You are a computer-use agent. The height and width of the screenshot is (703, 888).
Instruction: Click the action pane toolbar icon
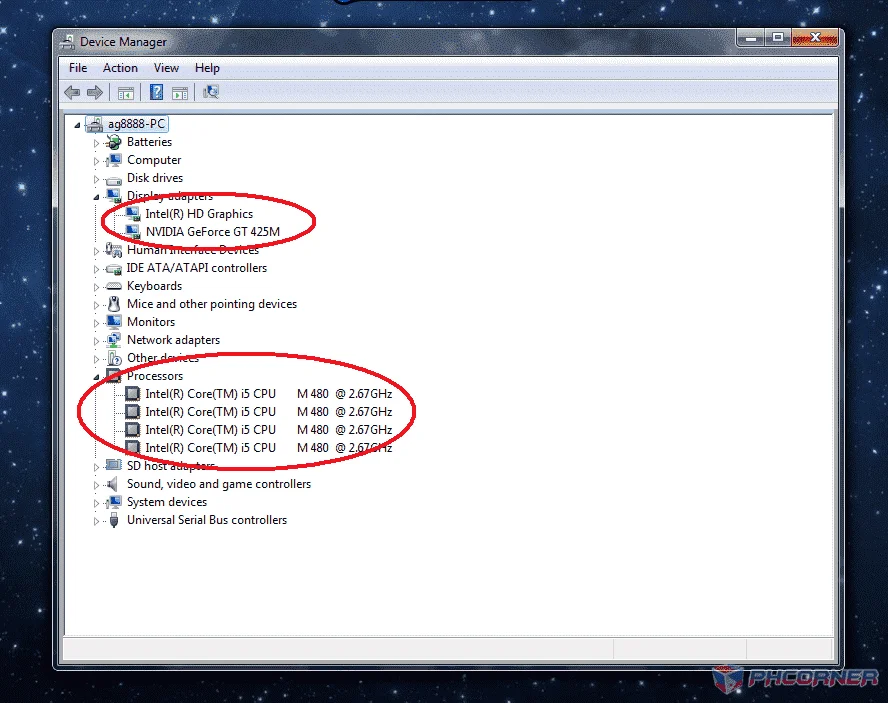[x=180, y=92]
